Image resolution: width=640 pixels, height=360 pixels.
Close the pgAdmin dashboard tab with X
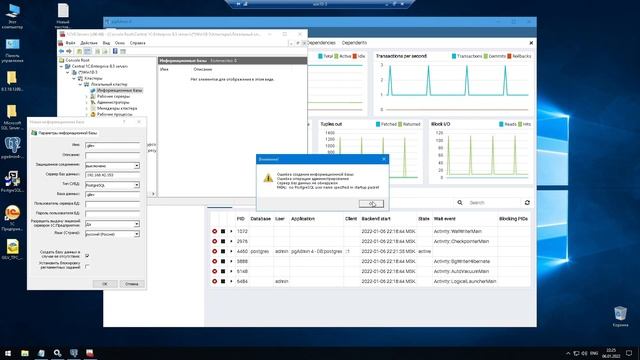coord(531,43)
